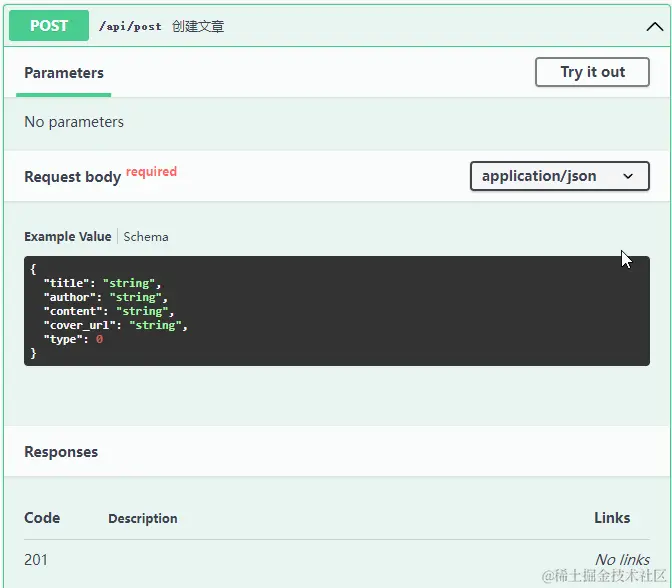The image size is (672, 588).
Task: Click the 创建文章 operation summary text
Action: point(198,27)
